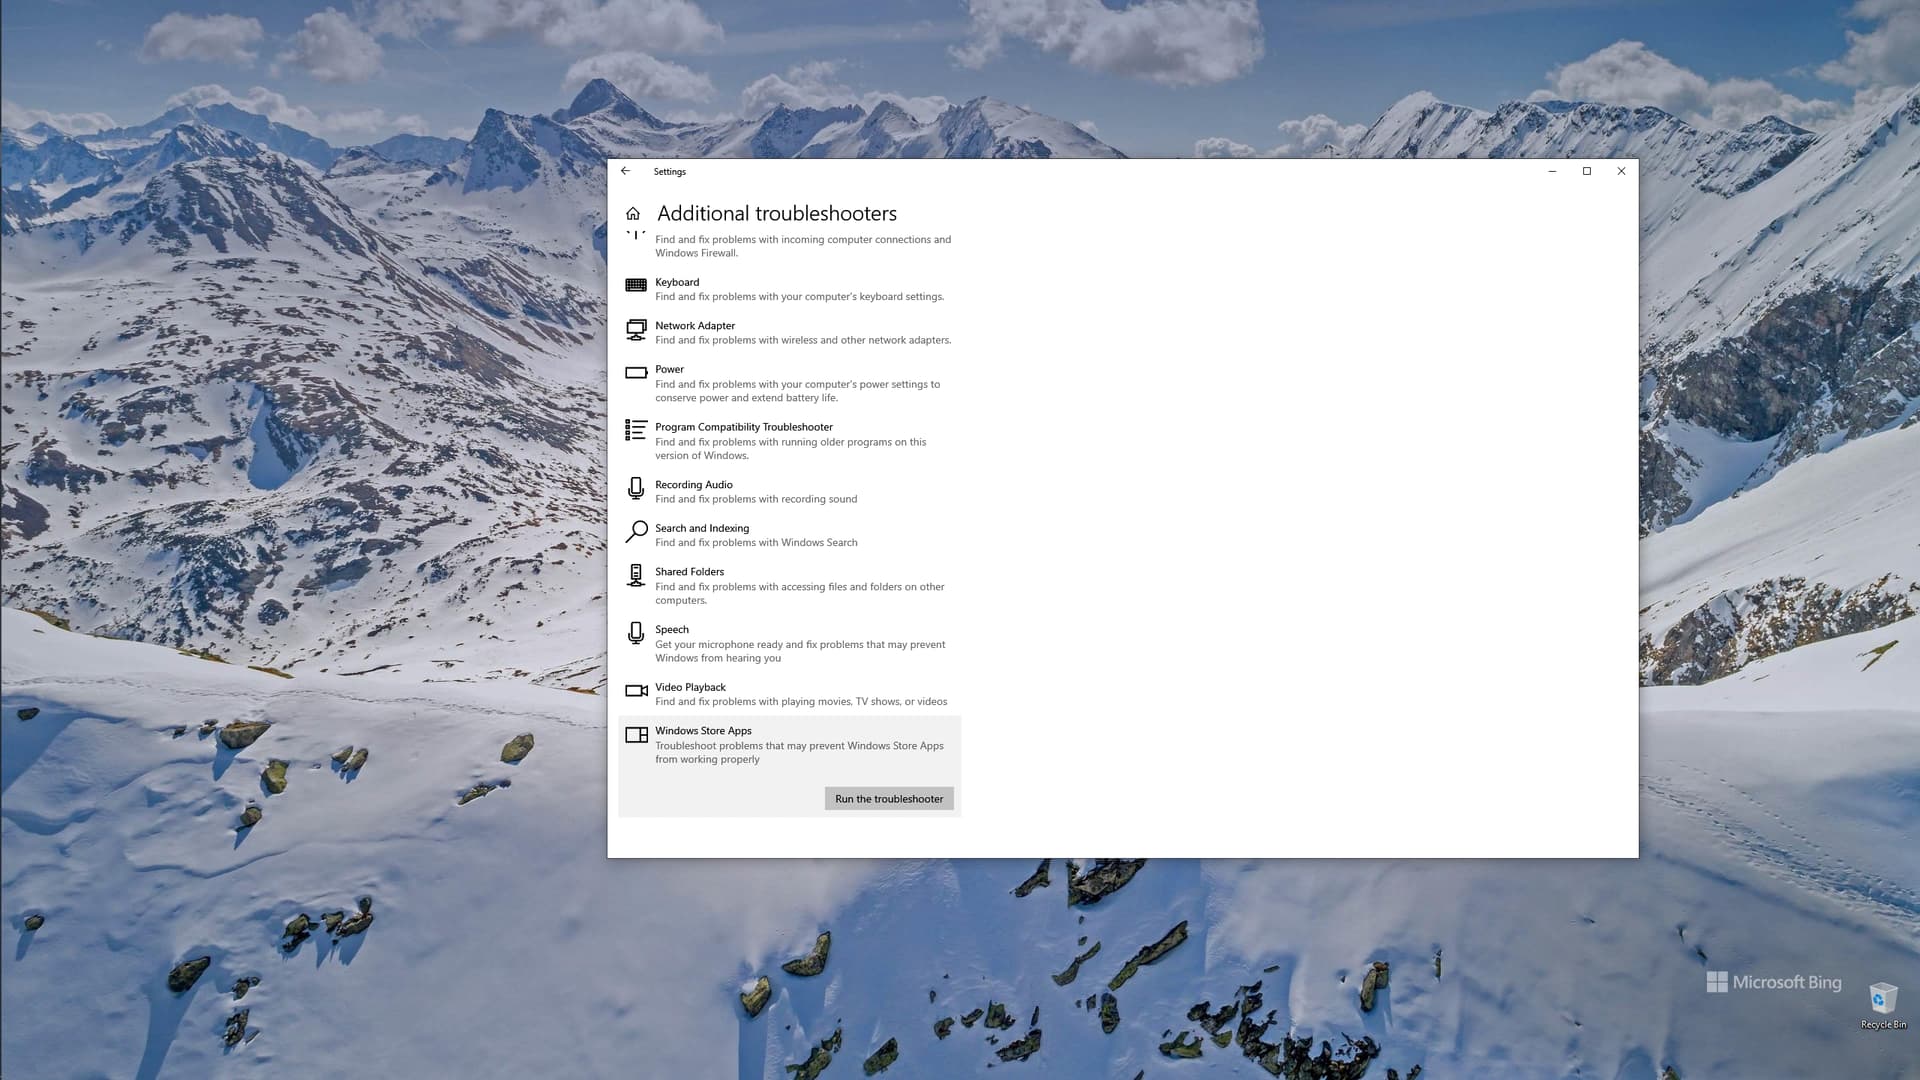Select the Video Playback troubleshooter label
1920x1080 pixels.
tap(690, 688)
